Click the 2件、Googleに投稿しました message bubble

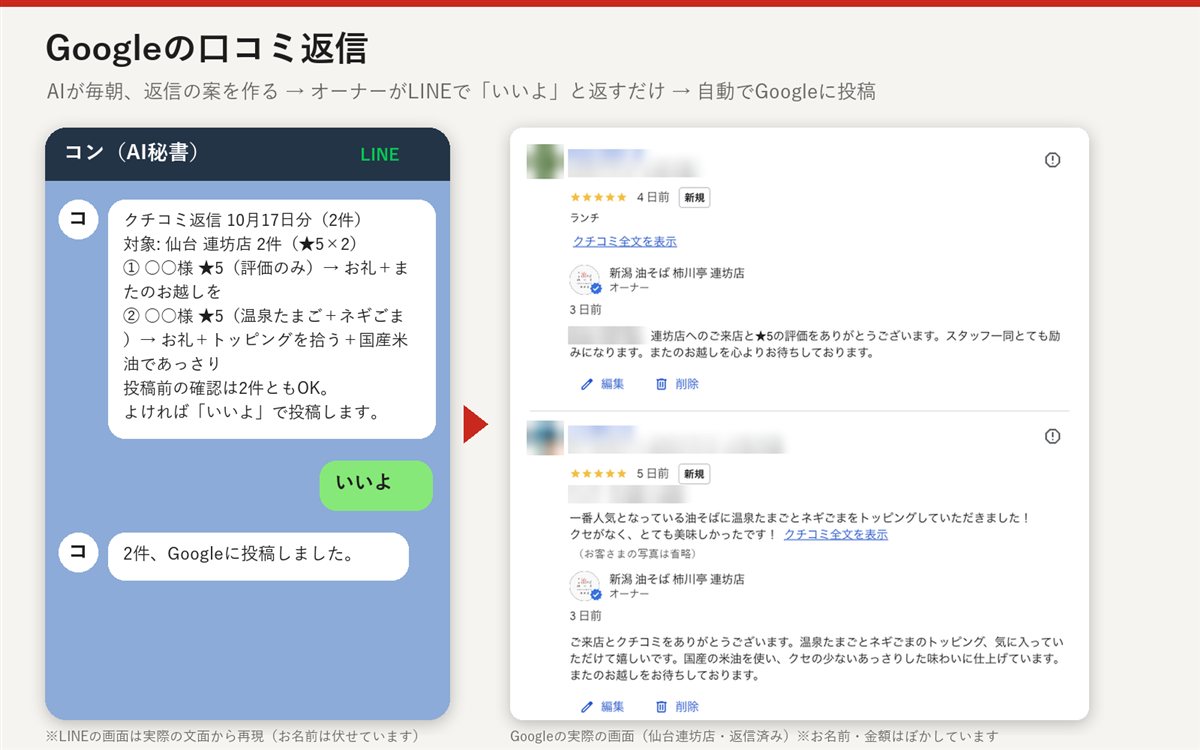pos(258,556)
